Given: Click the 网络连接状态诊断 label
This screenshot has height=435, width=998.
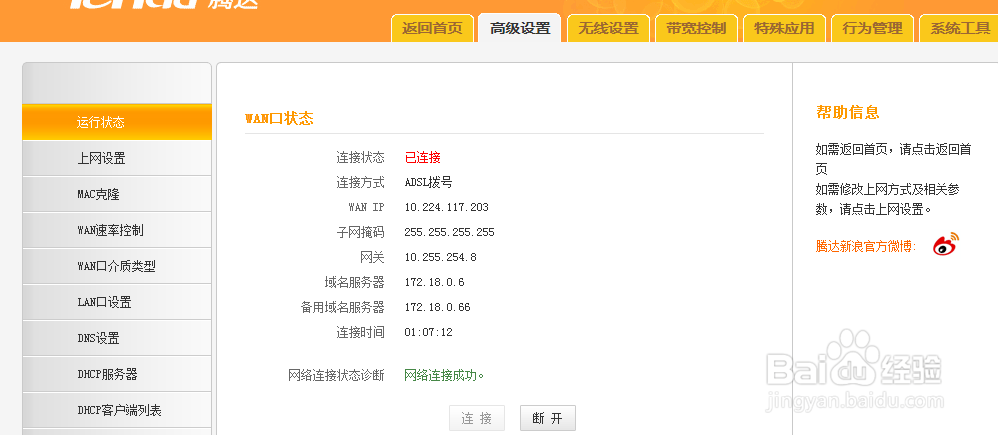Looking at the screenshot, I should pos(336,375).
